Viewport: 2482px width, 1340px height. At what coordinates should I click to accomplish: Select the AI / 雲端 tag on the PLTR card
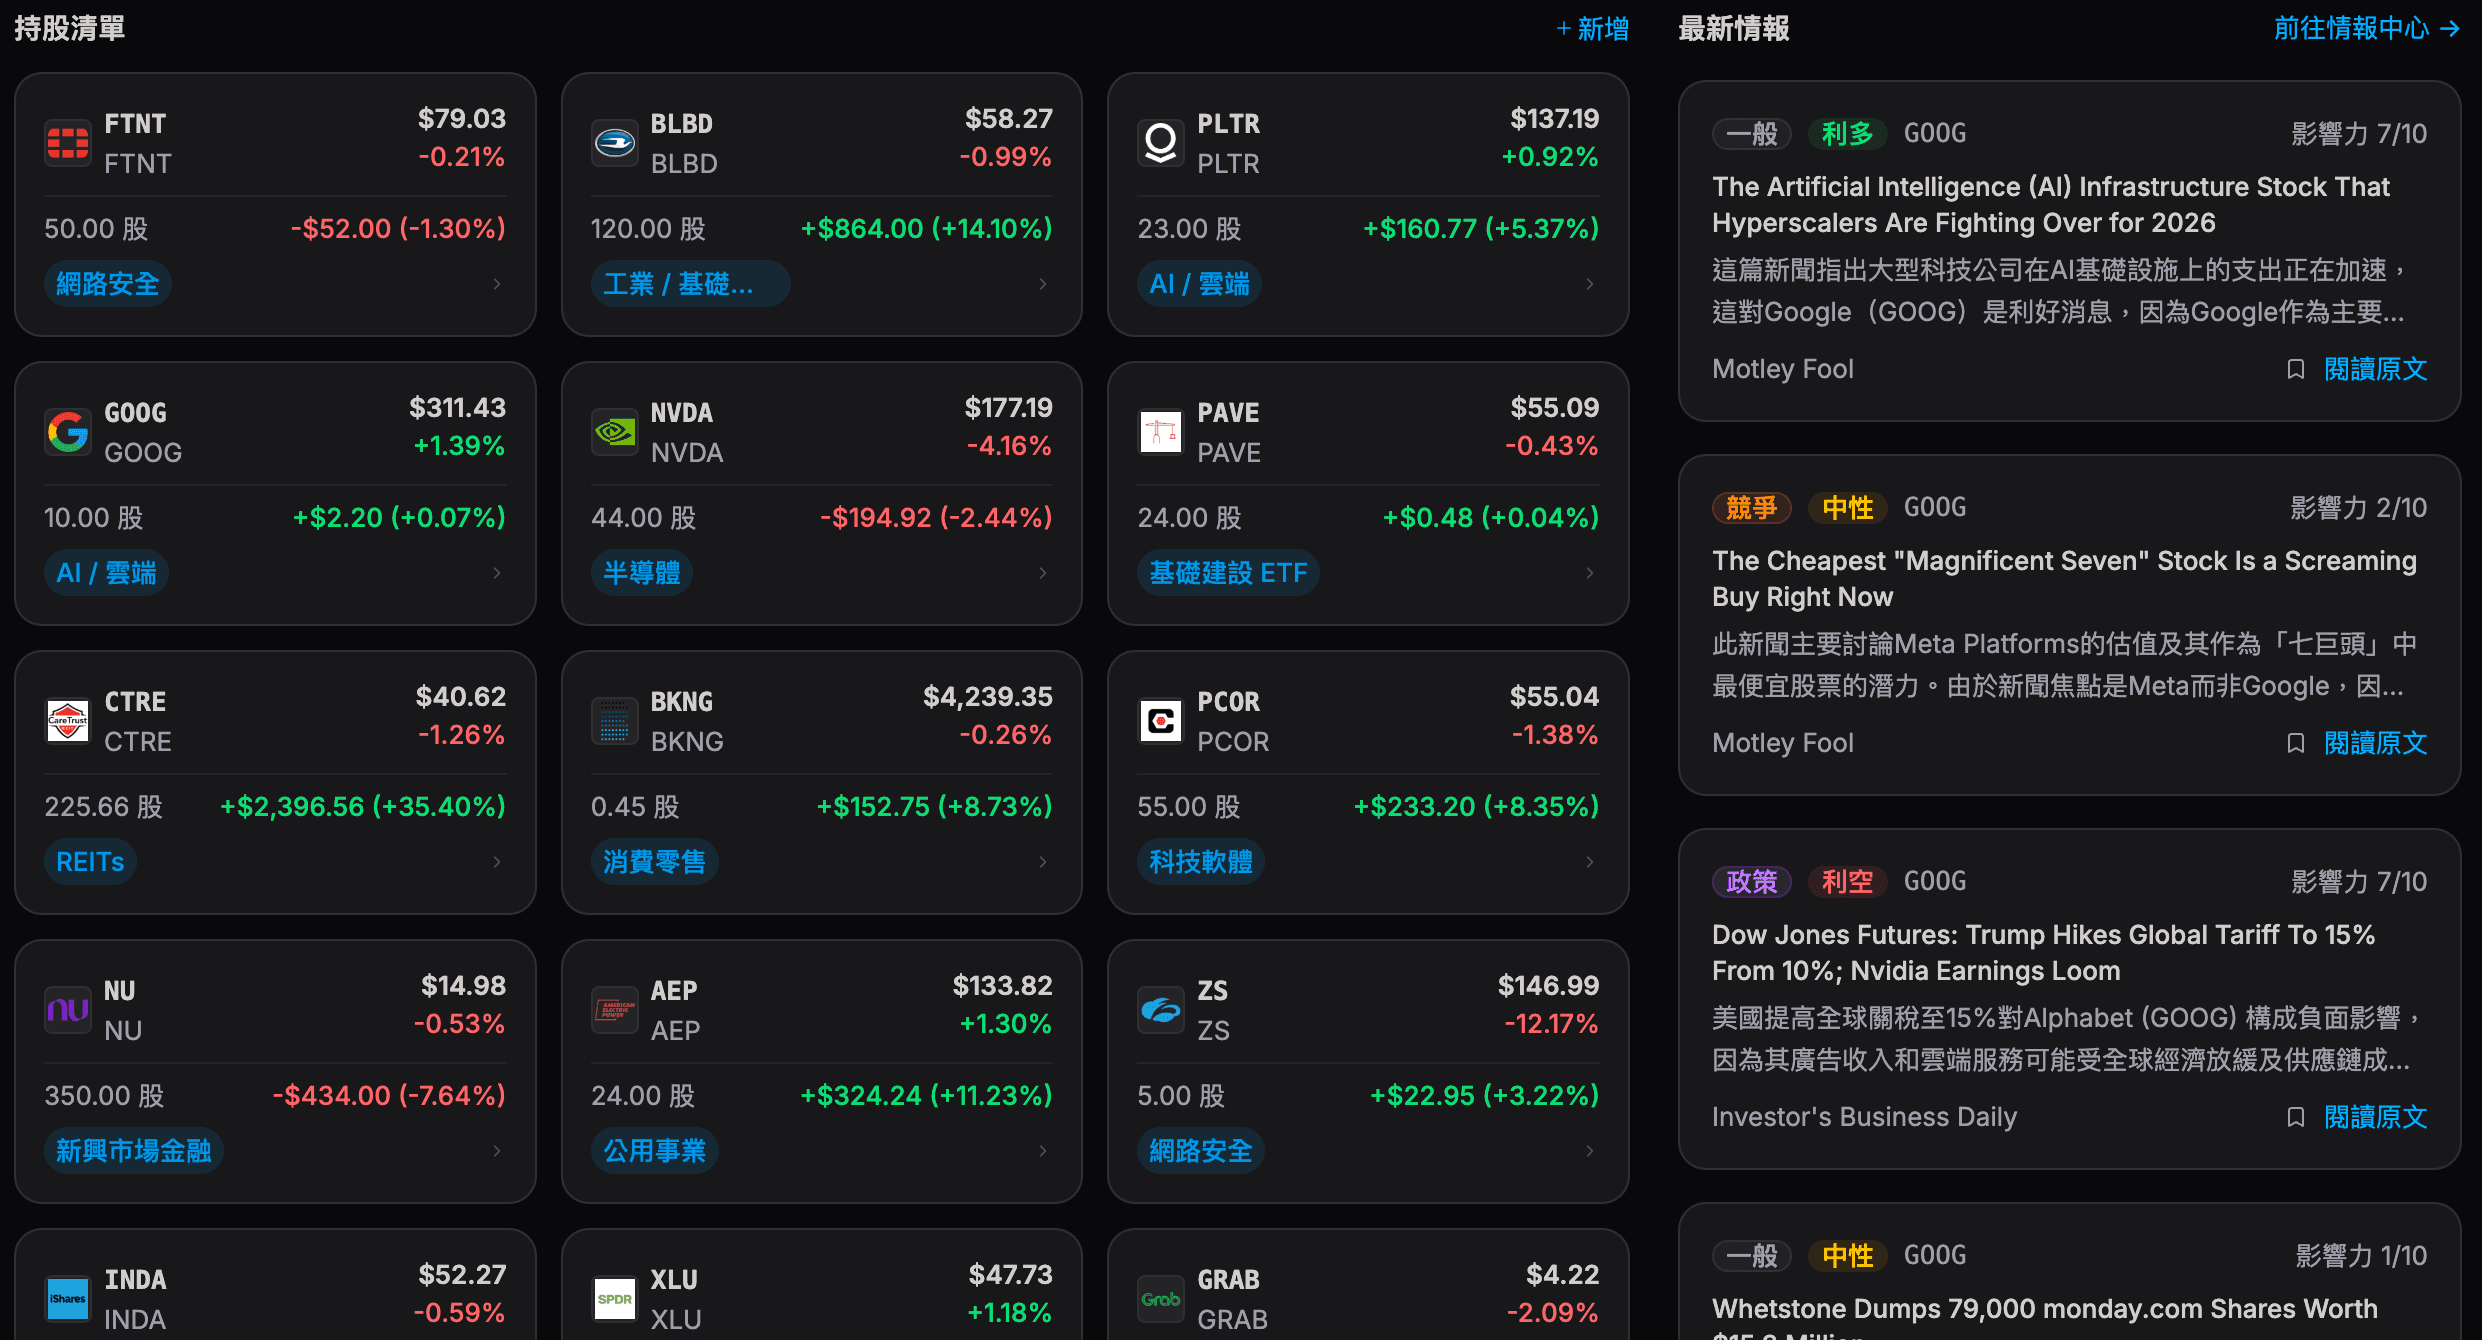coord(1199,283)
